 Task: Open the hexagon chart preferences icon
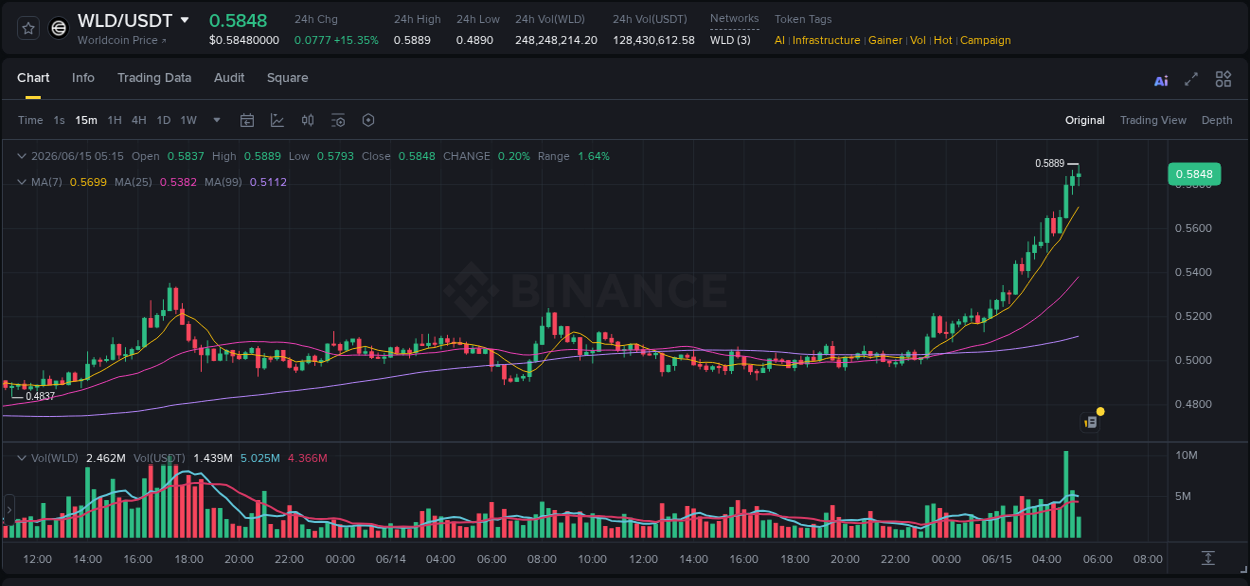(x=368, y=120)
